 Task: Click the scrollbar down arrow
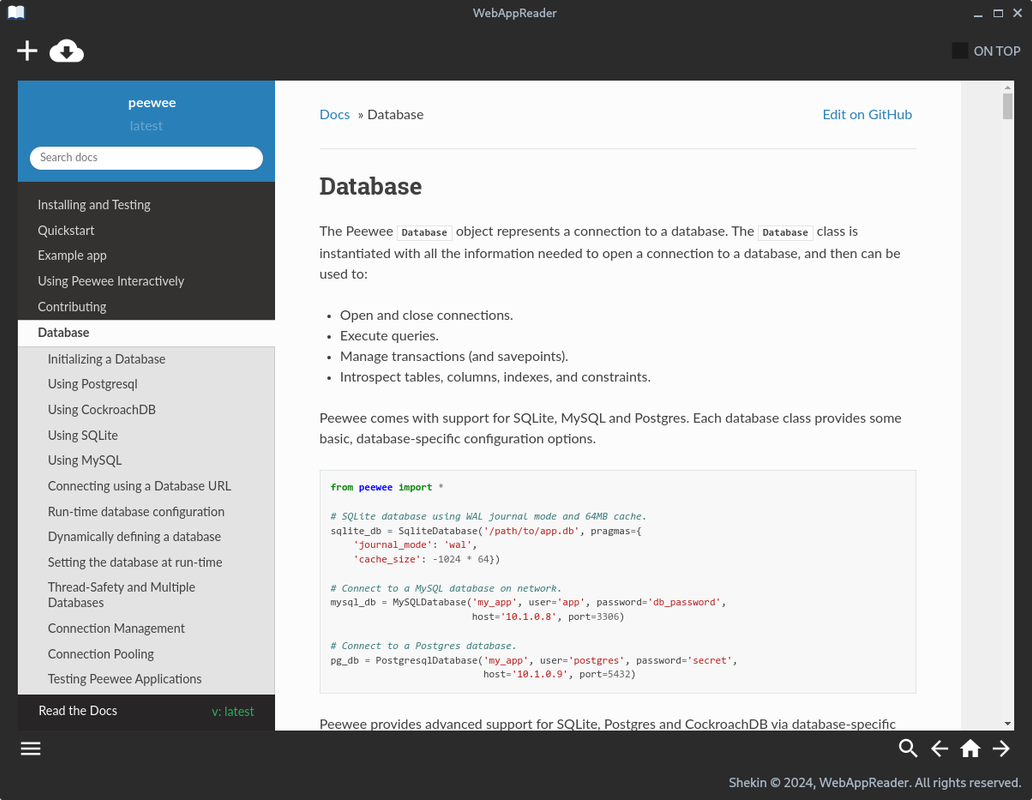[x=1008, y=724]
